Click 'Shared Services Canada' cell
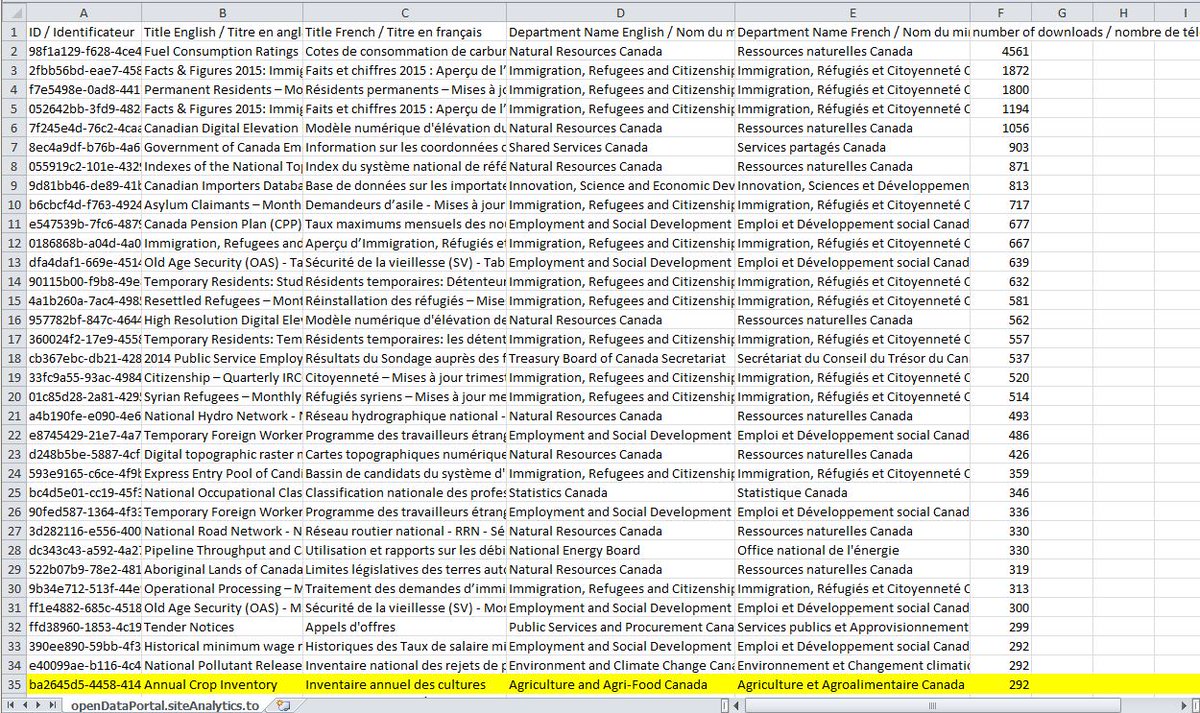Viewport: 1200px width, 713px height. [x=620, y=147]
